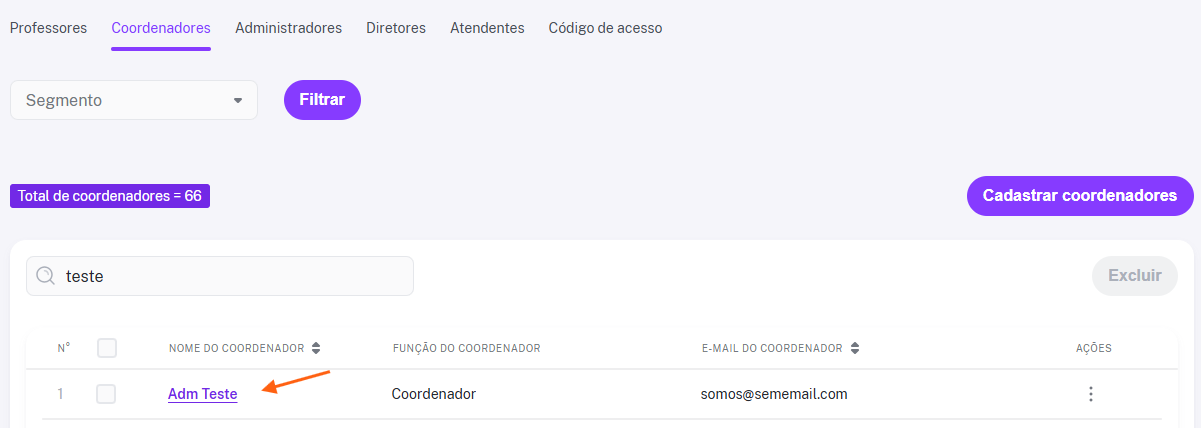Click the Total de coordenadores badge
1201x428 pixels.
click(x=110, y=196)
